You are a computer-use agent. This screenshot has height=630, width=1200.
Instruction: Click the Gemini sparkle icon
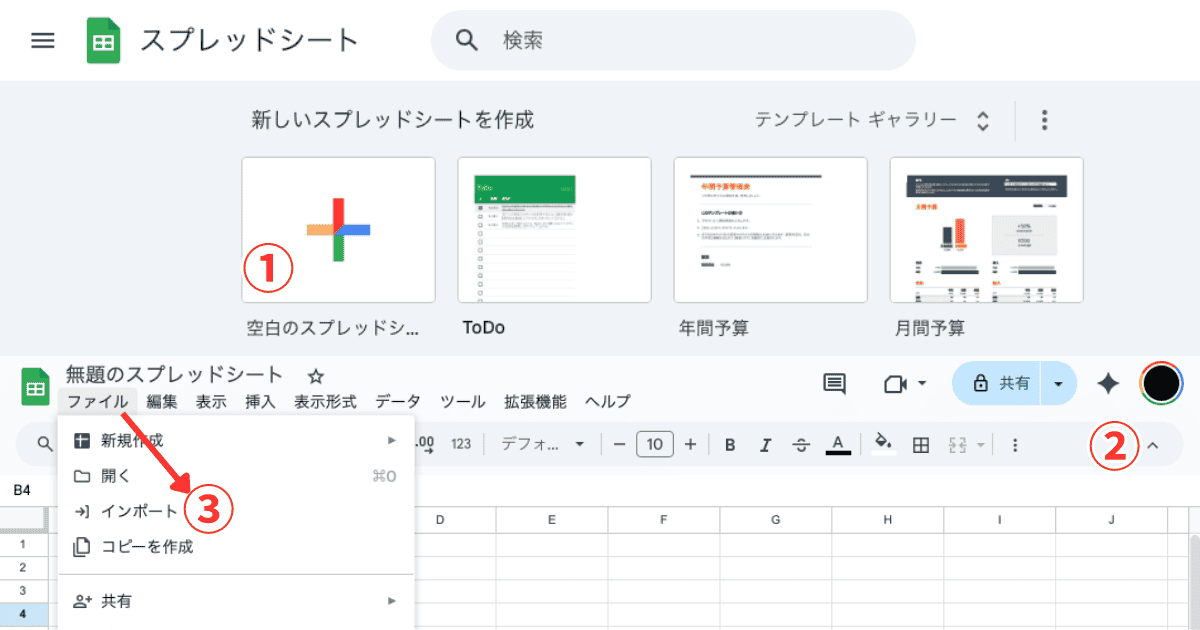(1108, 384)
